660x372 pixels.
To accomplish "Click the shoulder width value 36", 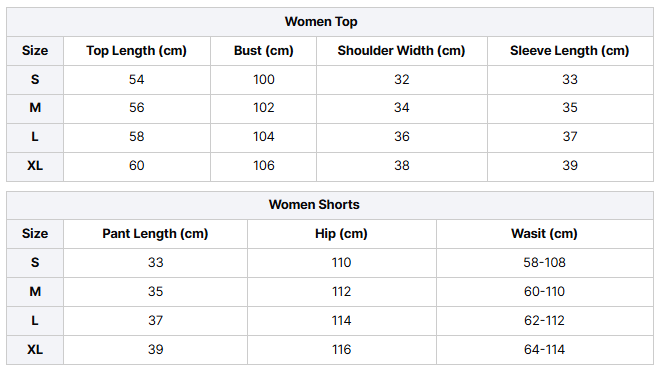I will click(402, 137).
